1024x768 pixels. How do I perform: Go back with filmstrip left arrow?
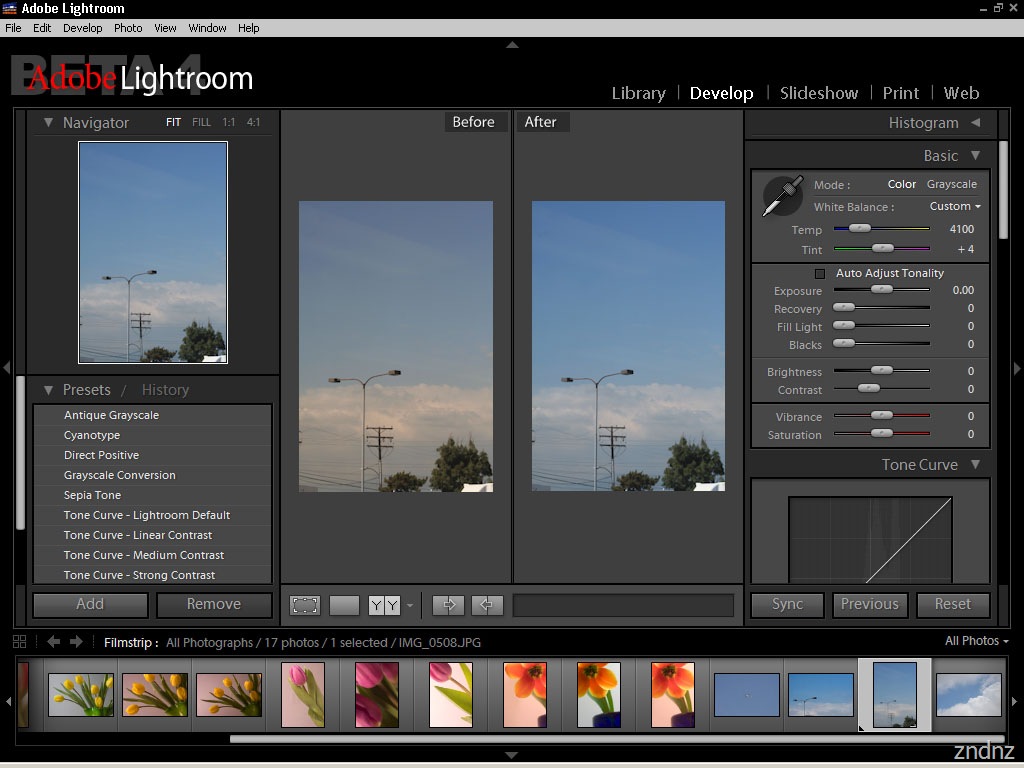[x=54, y=642]
